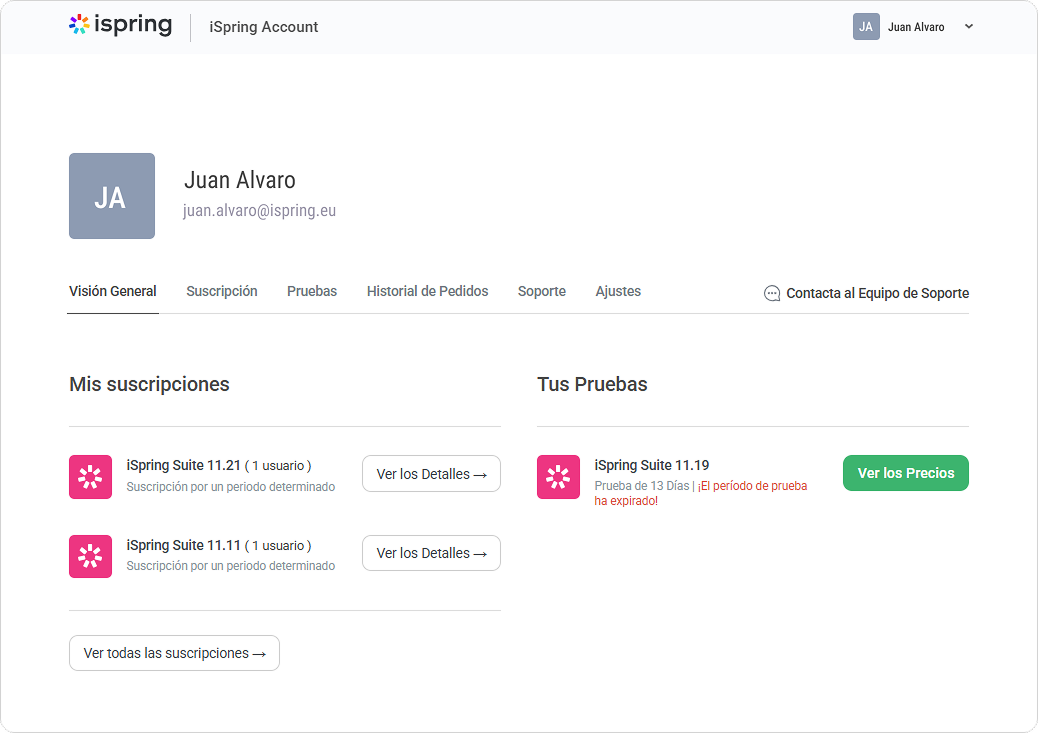Open the Soporte tab

click(x=542, y=291)
